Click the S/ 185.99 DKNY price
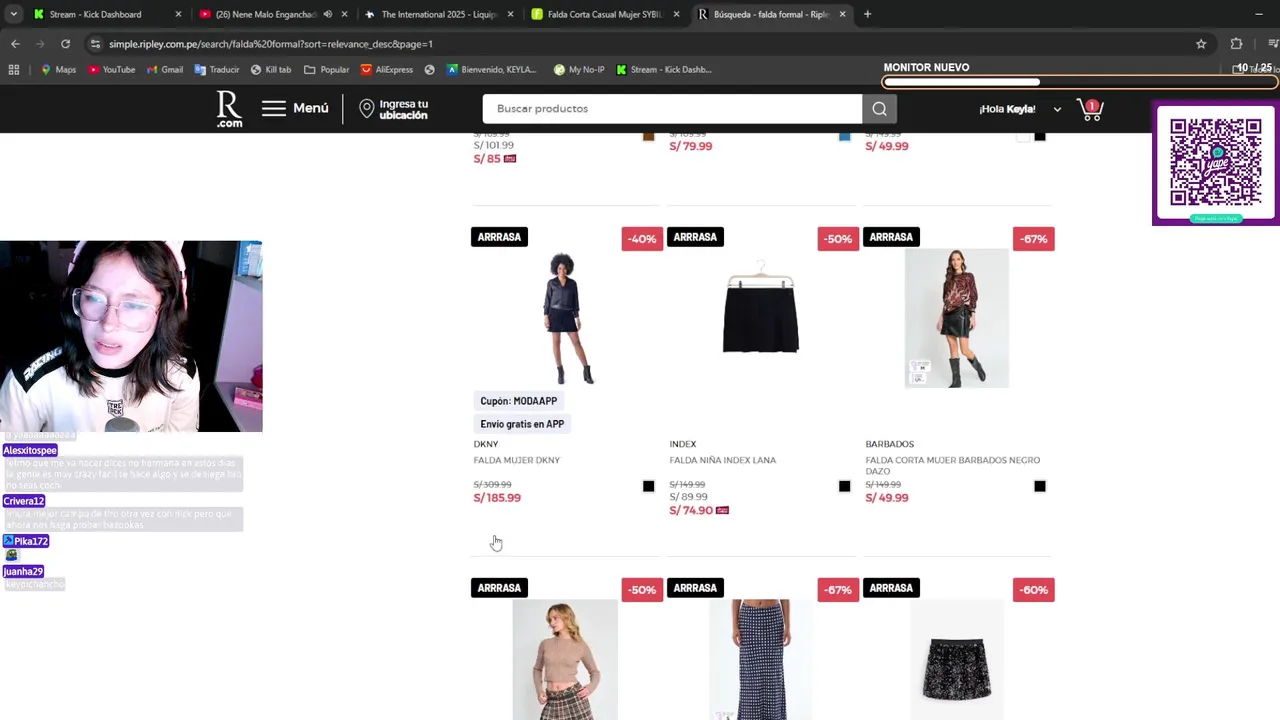This screenshot has height=720, width=1280. 497,498
